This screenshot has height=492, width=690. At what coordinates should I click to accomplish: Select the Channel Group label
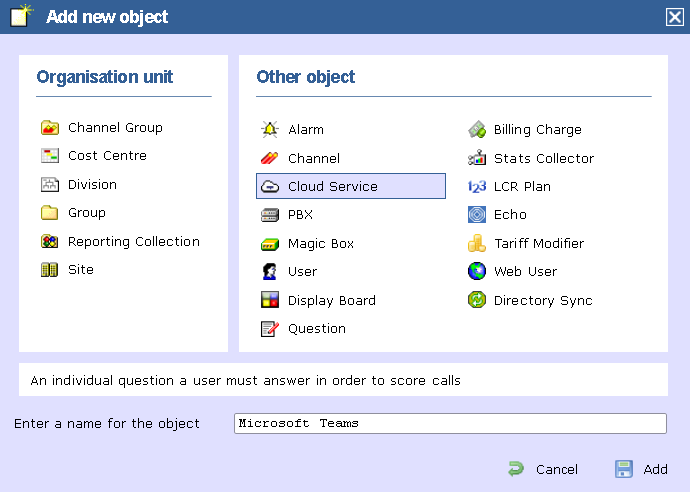pos(115,128)
